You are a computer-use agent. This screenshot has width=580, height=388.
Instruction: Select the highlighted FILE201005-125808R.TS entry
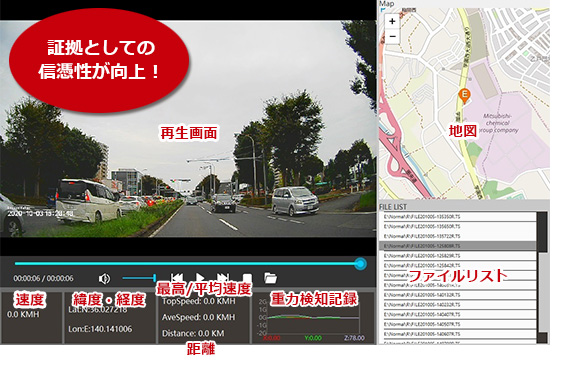[458, 246]
